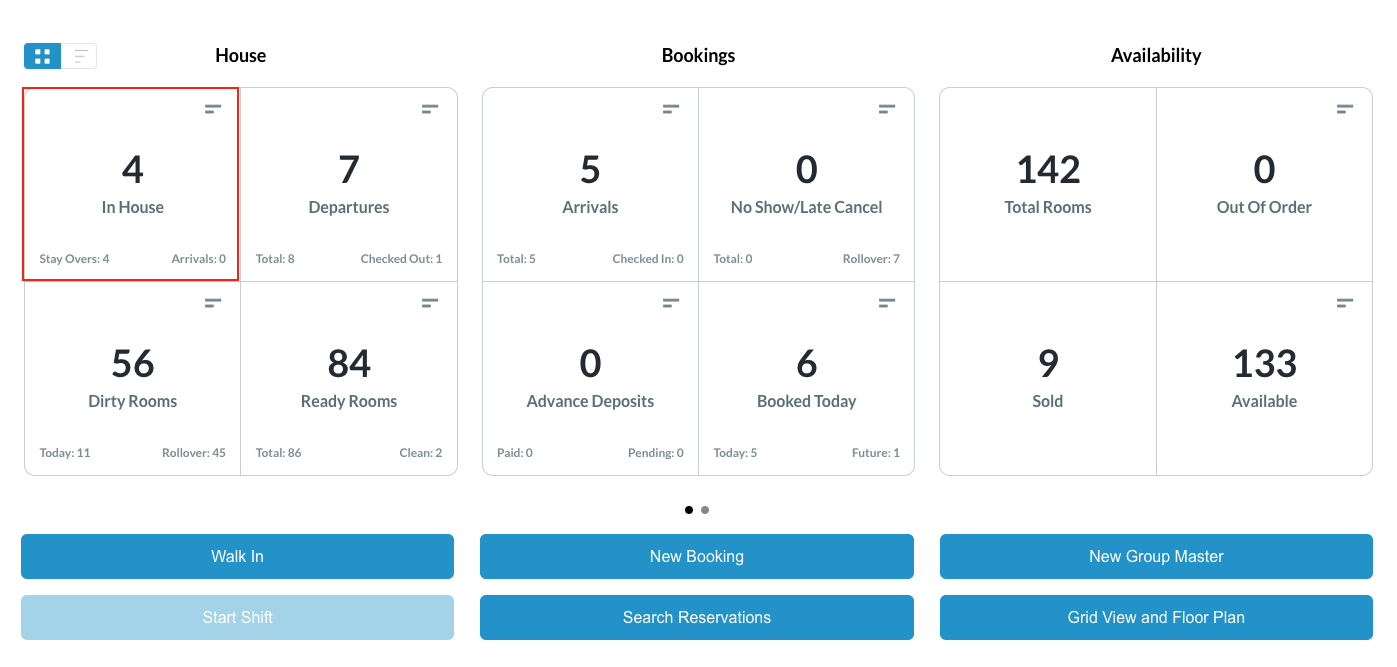Click the New Booking button
This screenshot has height=667, width=1397.
[x=696, y=556]
